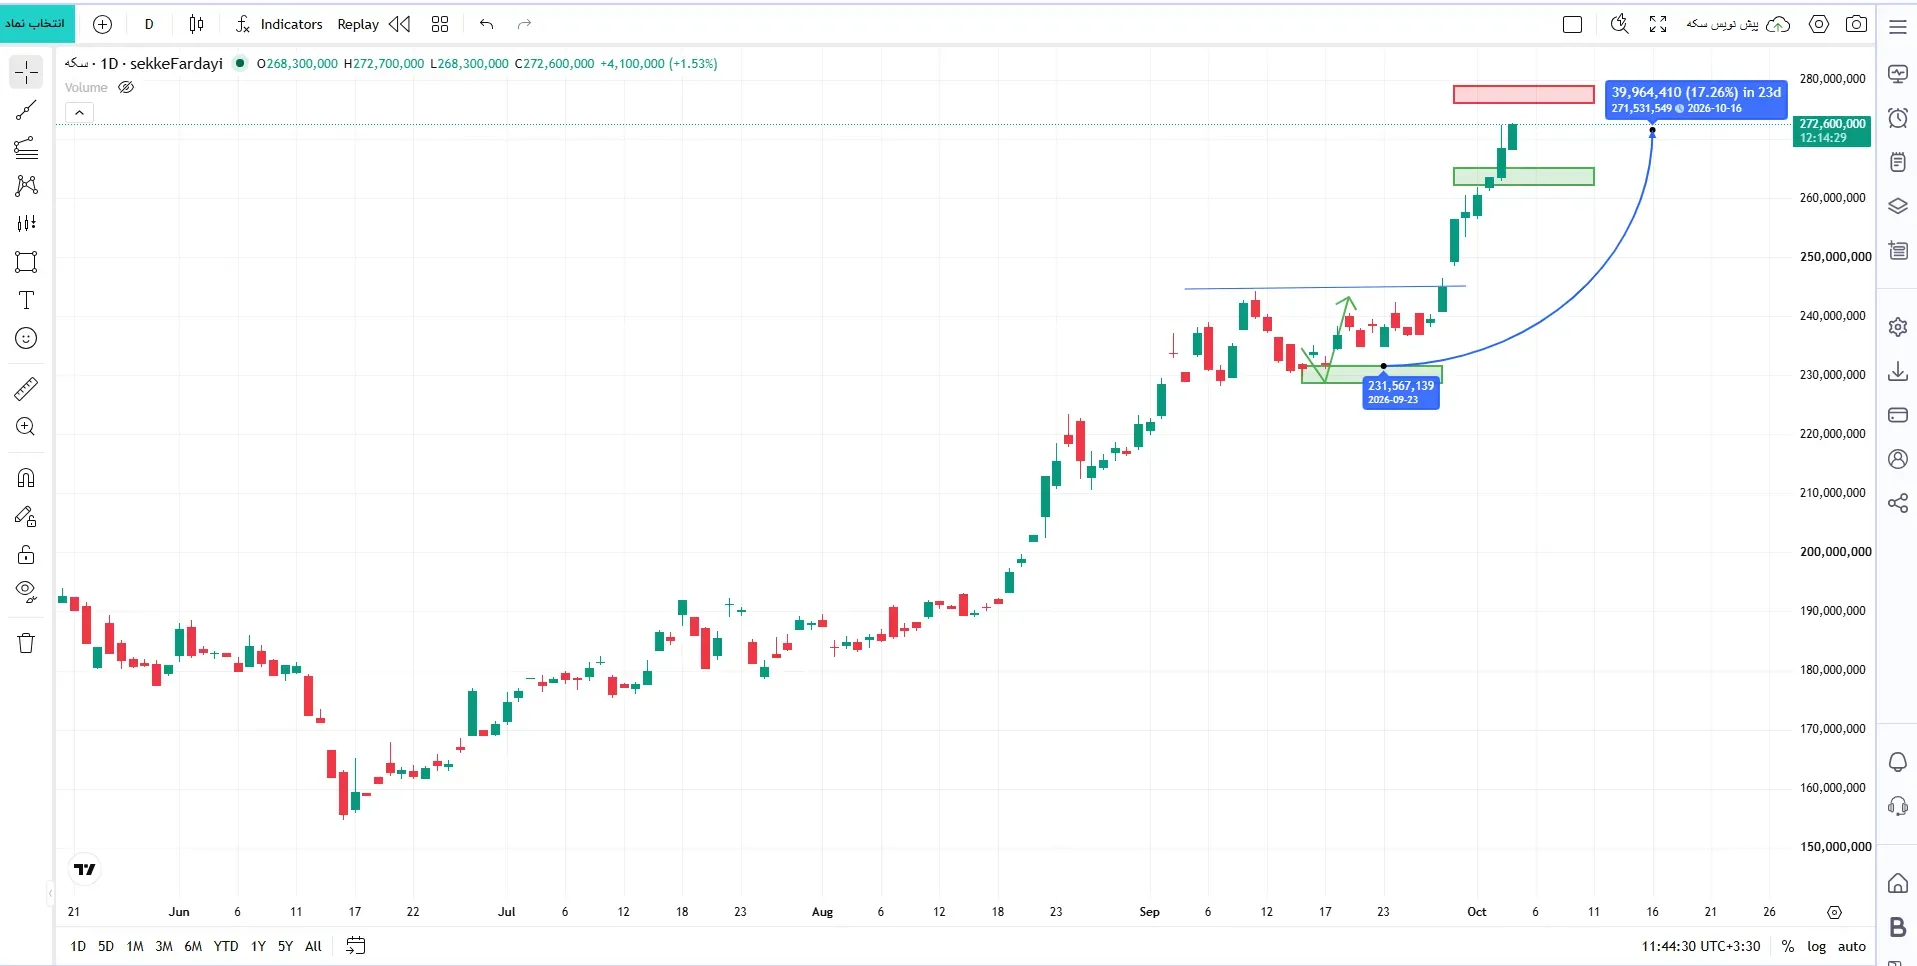1917x966 pixels.
Task: Select the ruler measure tool
Action: [x=26, y=388]
